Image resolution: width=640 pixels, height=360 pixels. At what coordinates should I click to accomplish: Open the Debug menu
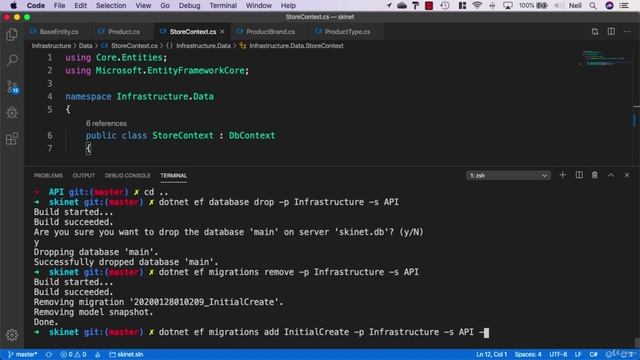coord(189,5)
